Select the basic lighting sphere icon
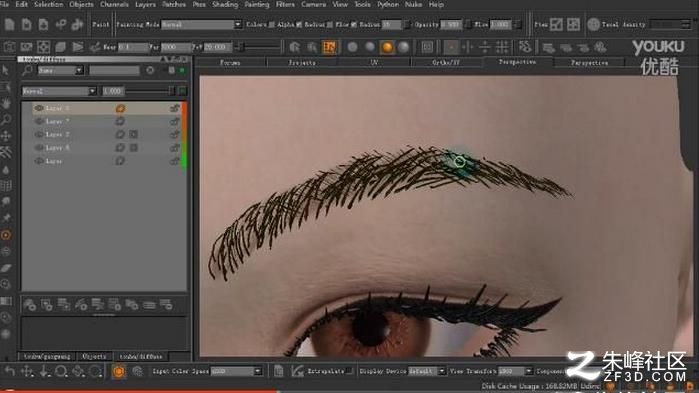699x393 pixels. tap(370, 47)
